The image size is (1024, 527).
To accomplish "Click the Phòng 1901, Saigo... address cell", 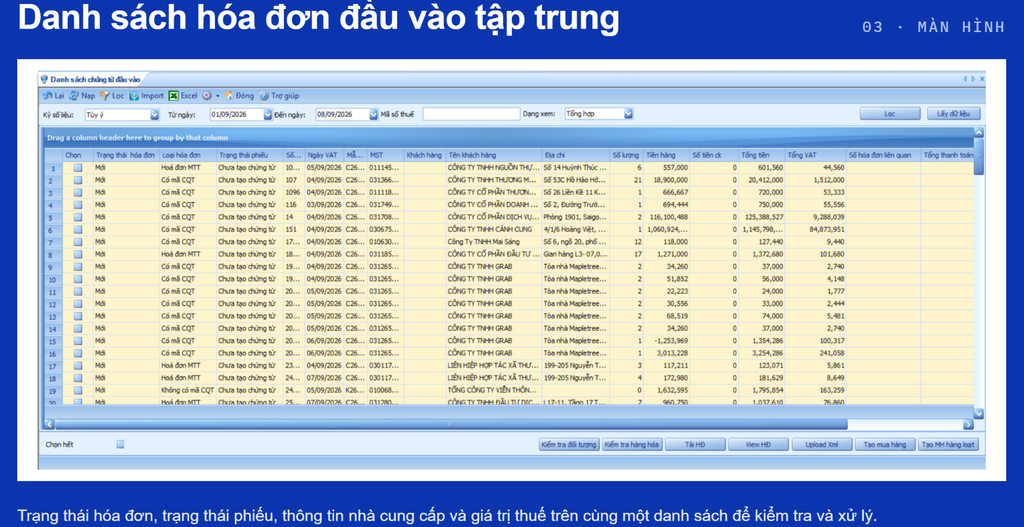I will (x=575, y=217).
